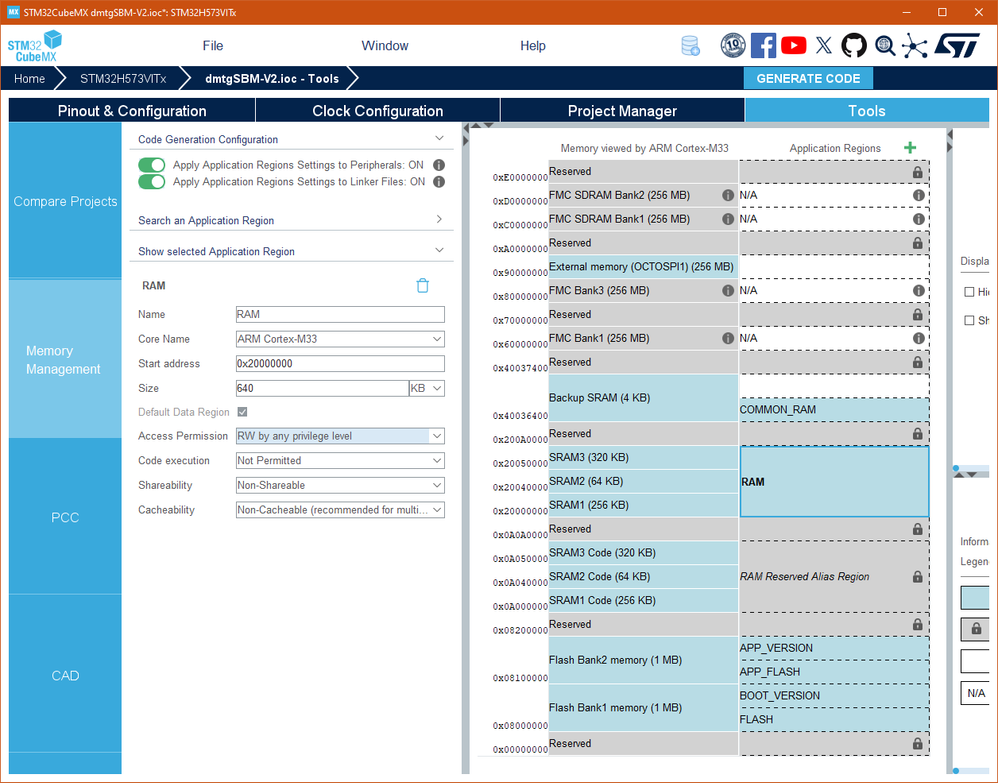Open Memory Management tool

click(x=65, y=360)
